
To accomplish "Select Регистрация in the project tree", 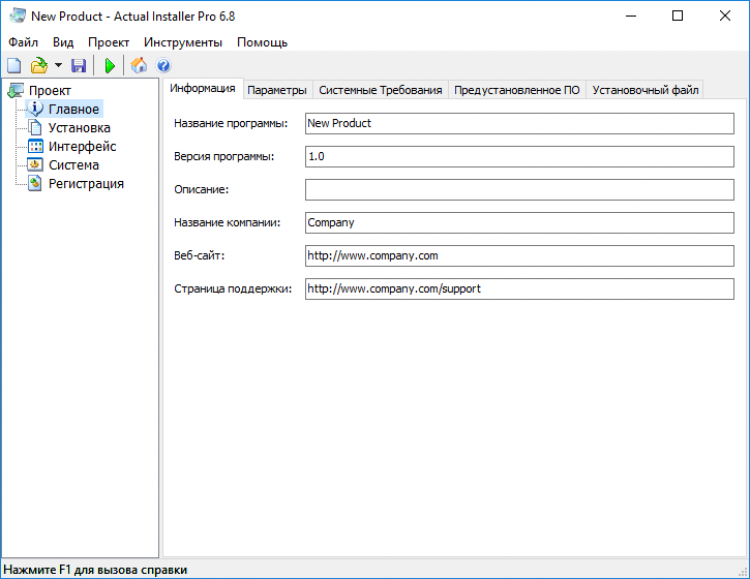I will (86, 184).
